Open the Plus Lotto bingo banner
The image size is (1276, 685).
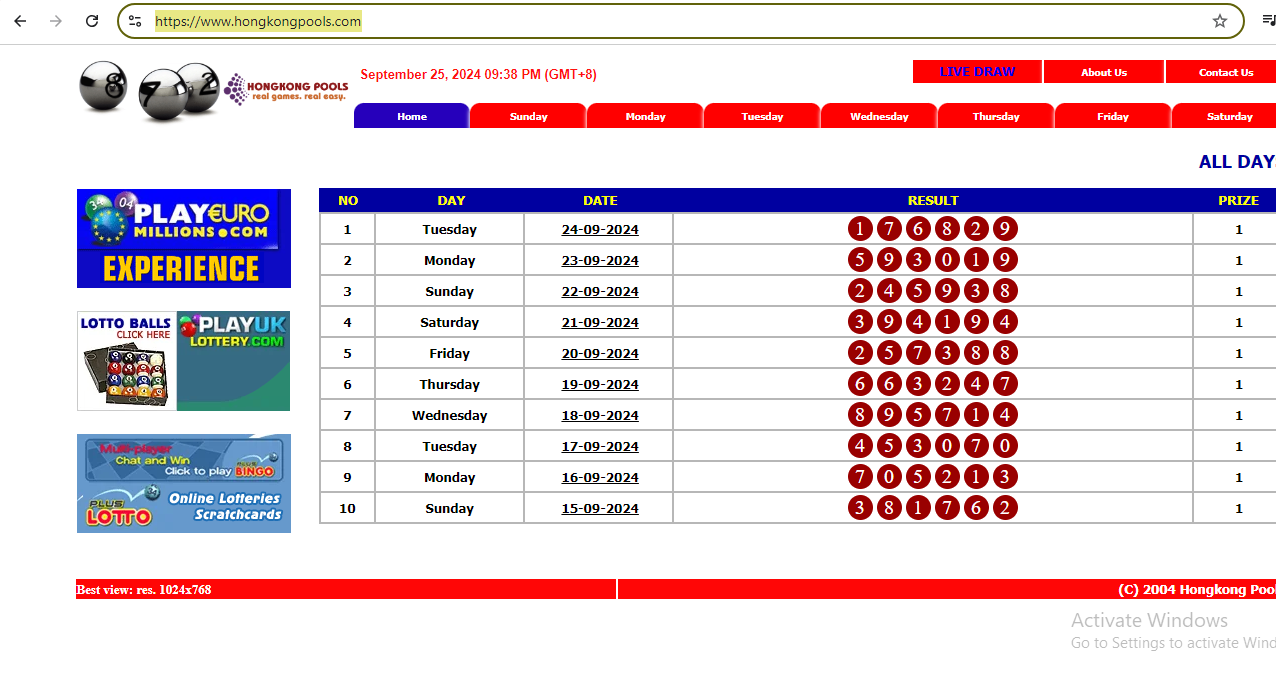pos(184,483)
